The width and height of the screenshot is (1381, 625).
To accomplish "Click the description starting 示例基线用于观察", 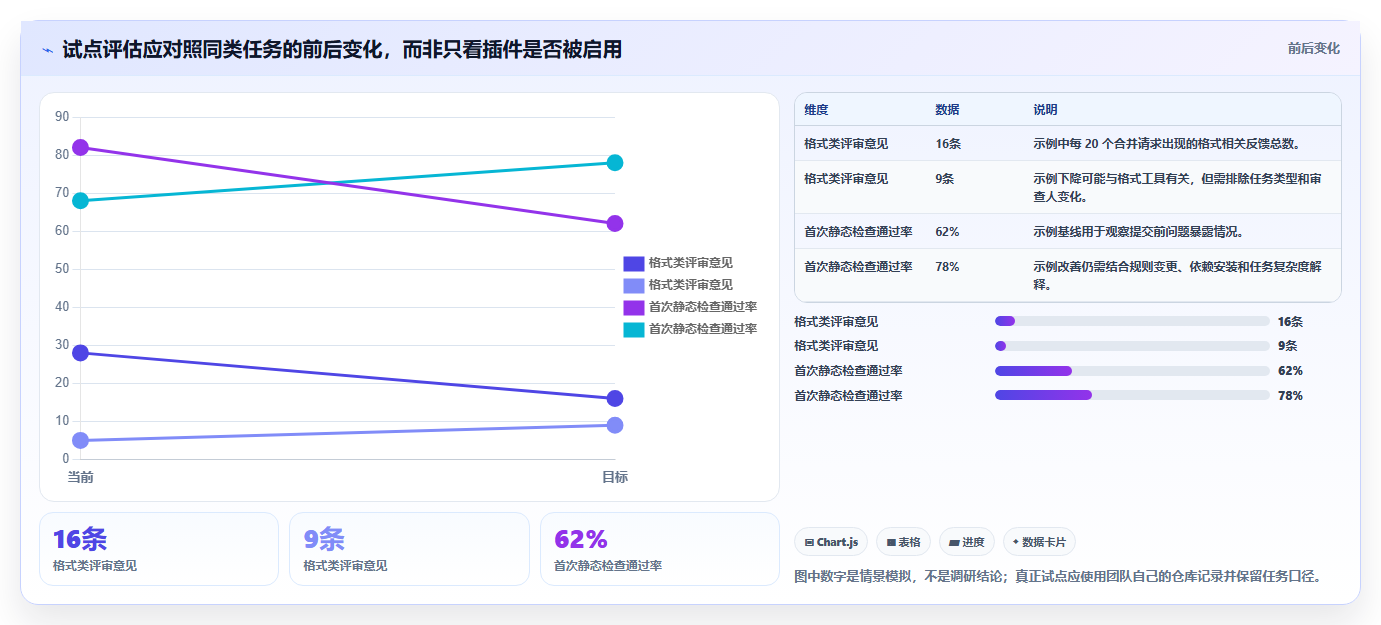I will [x=1138, y=232].
